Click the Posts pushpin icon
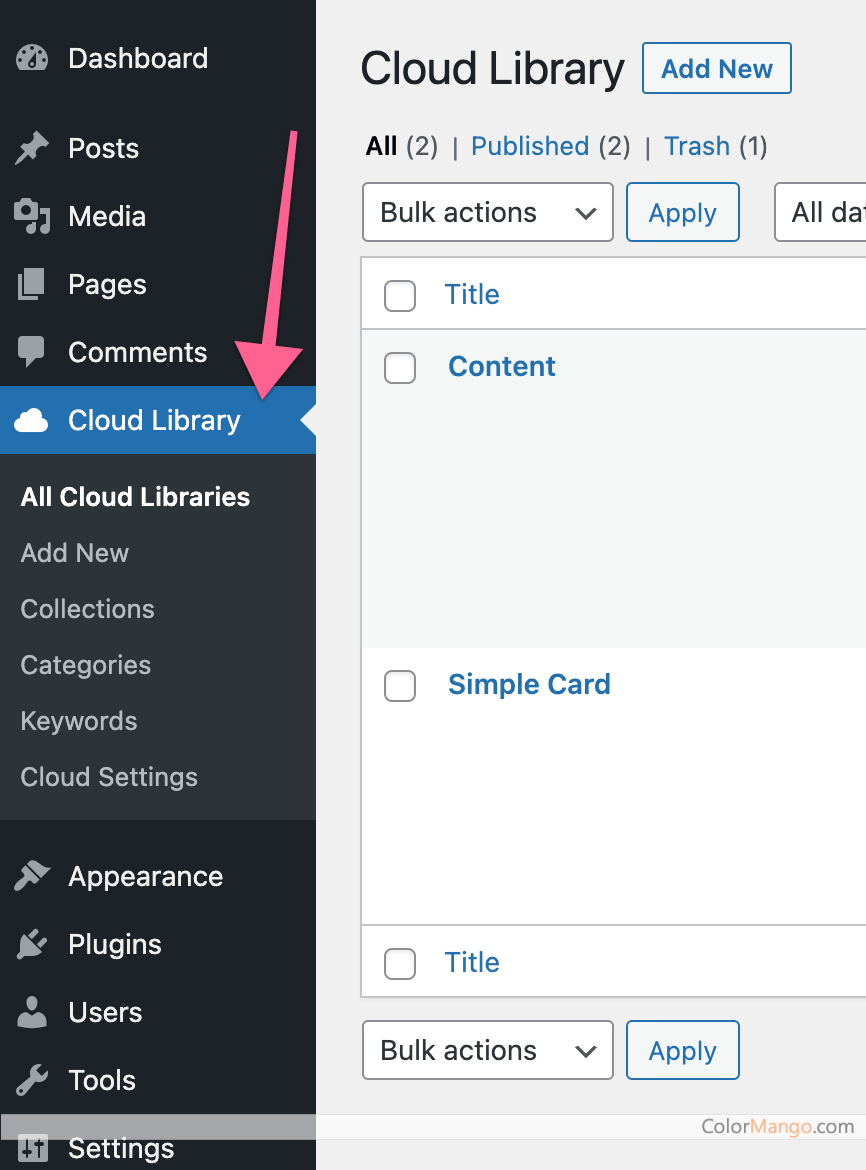The height and width of the screenshot is (1170, 866). (32, 148)
